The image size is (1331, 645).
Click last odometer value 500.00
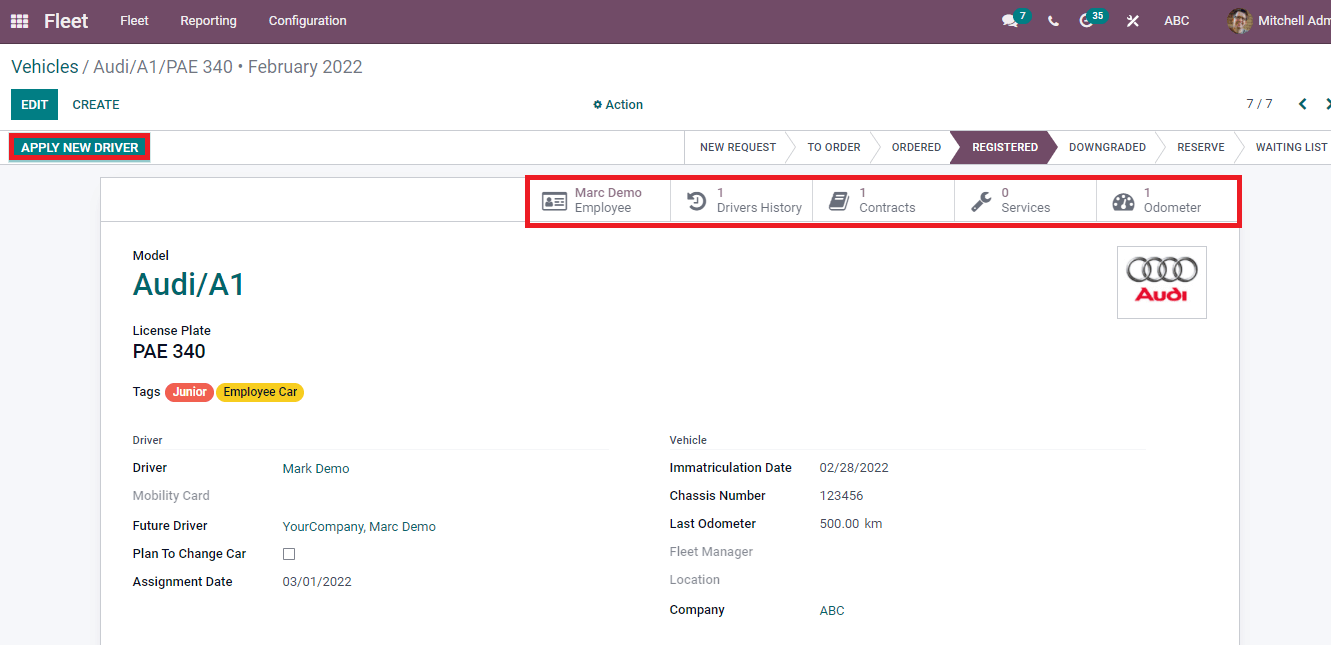[x=839, y=524]
